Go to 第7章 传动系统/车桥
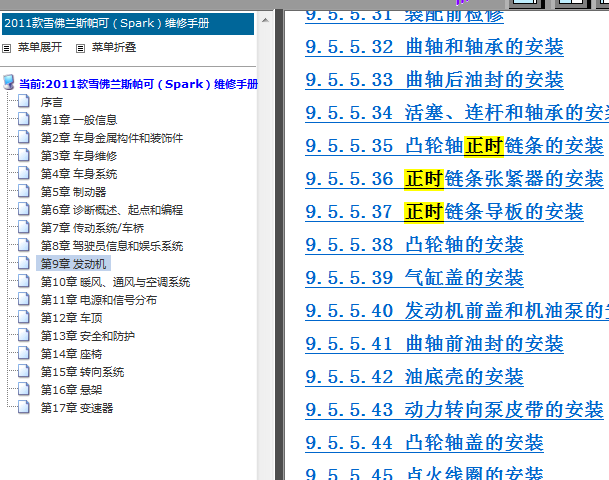This screenshot has width=609, height=480. (x=92, y=228)
